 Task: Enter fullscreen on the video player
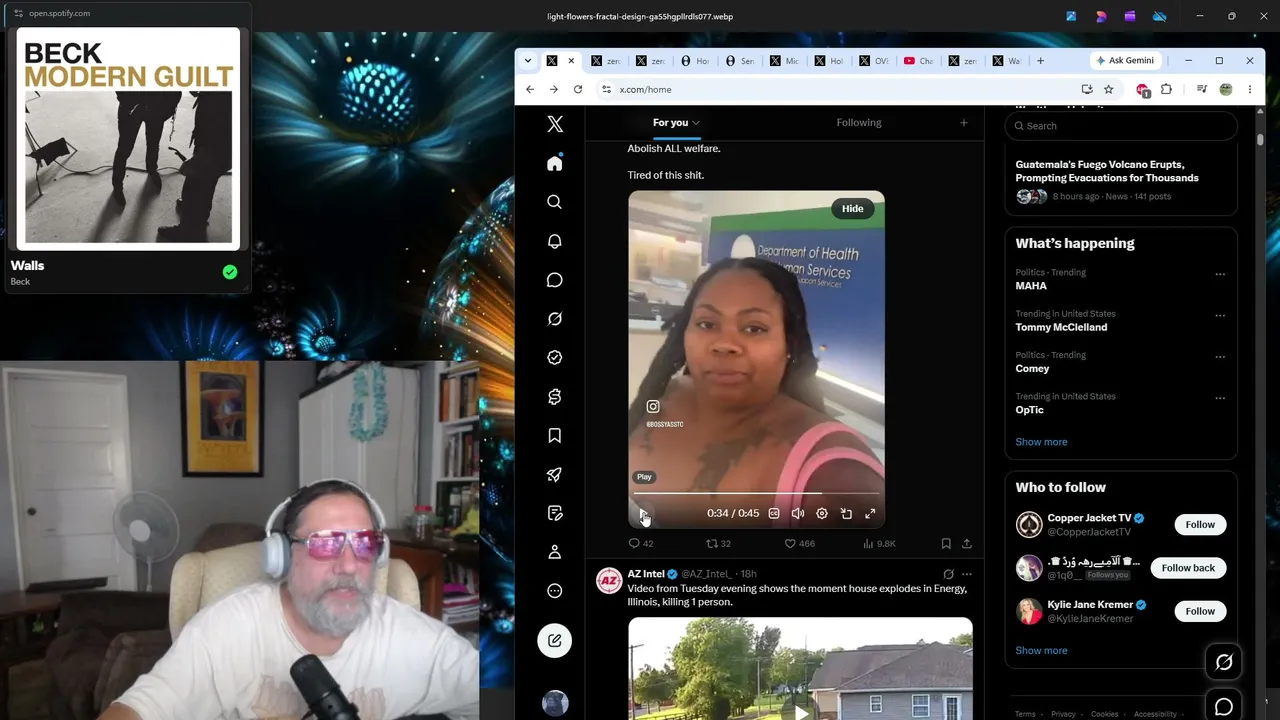tap(870, 513)
